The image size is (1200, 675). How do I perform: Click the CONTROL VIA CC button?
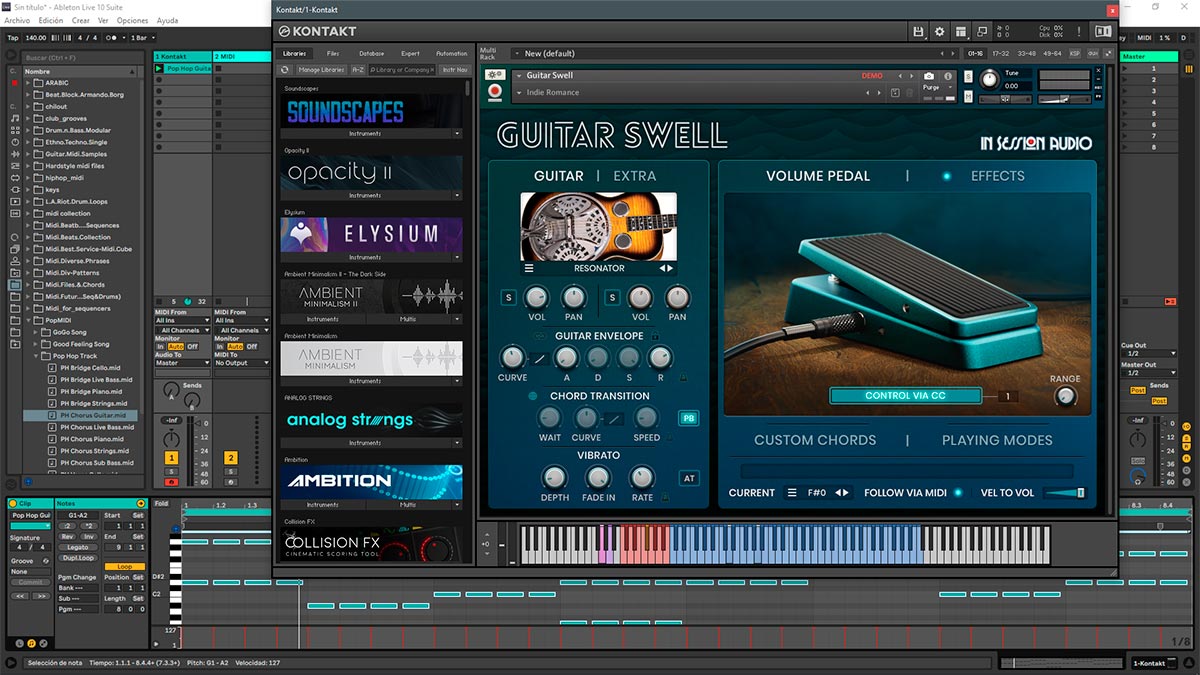(905, 396)
